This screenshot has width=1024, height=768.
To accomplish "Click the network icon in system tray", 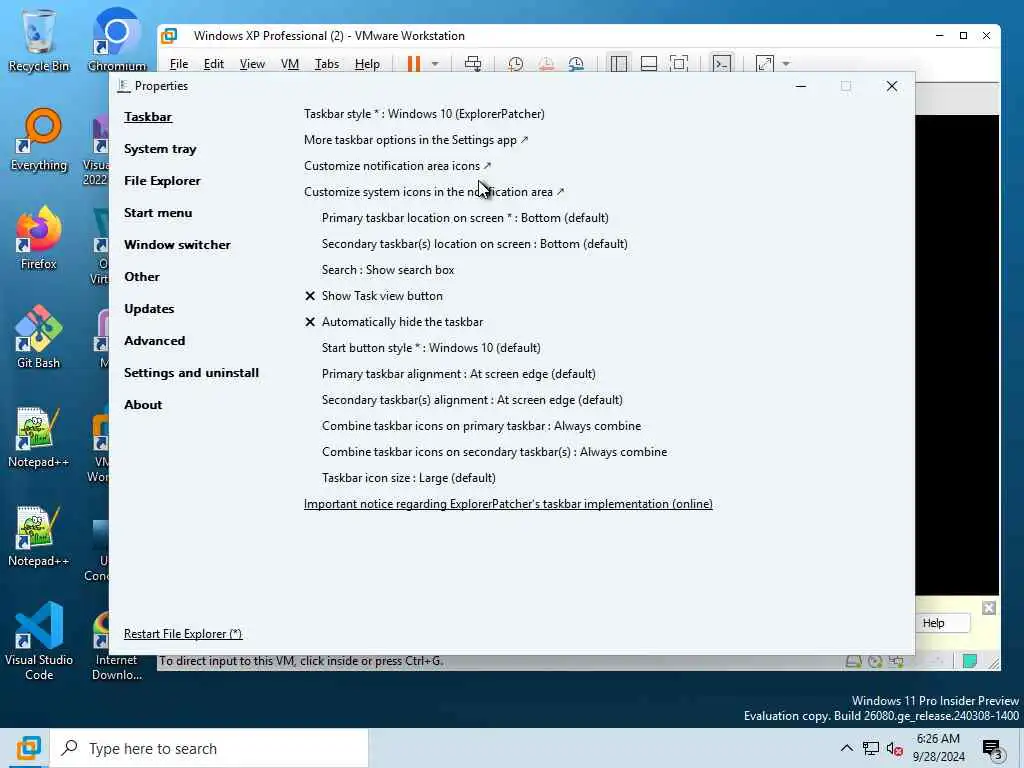I will (871, 748).
